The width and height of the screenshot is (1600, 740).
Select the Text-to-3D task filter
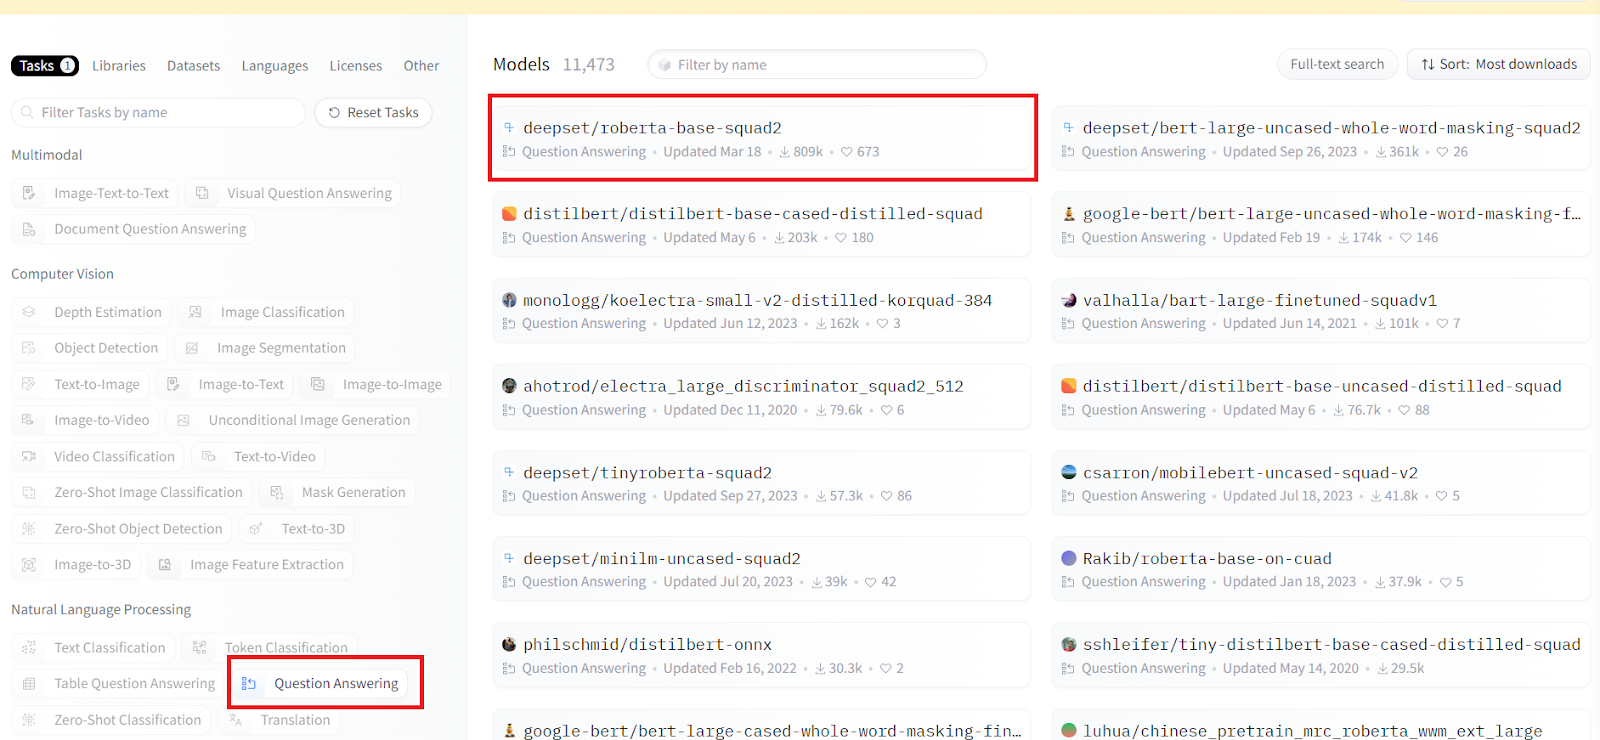pos(297,528)
